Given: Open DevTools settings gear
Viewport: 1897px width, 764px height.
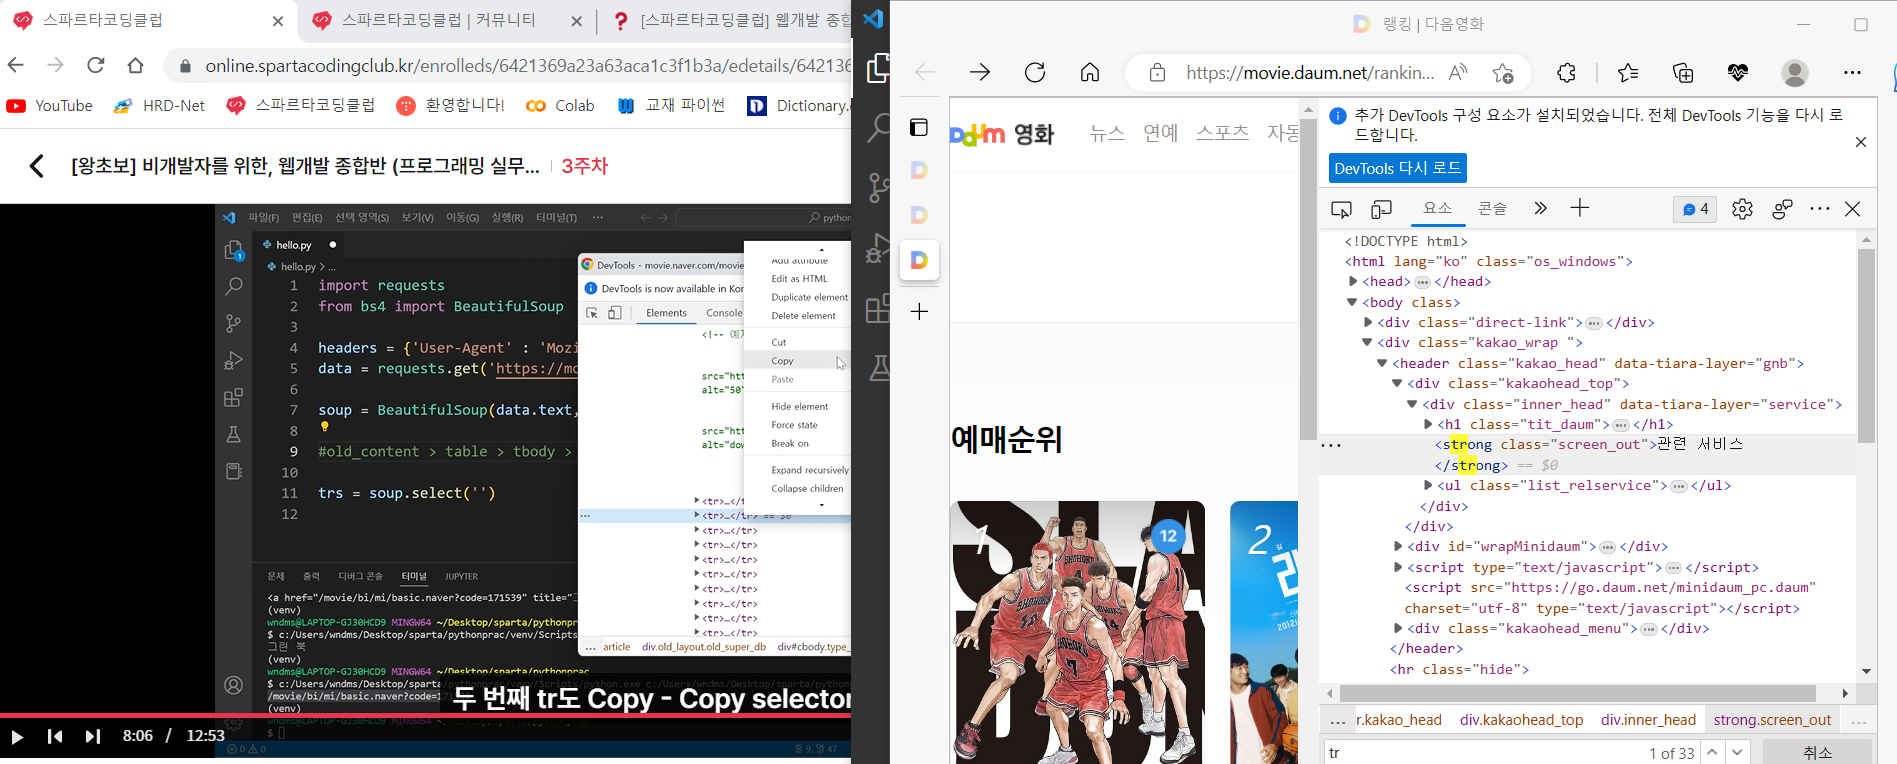Looking at the screenshot, I should [x=1742, y=209].
